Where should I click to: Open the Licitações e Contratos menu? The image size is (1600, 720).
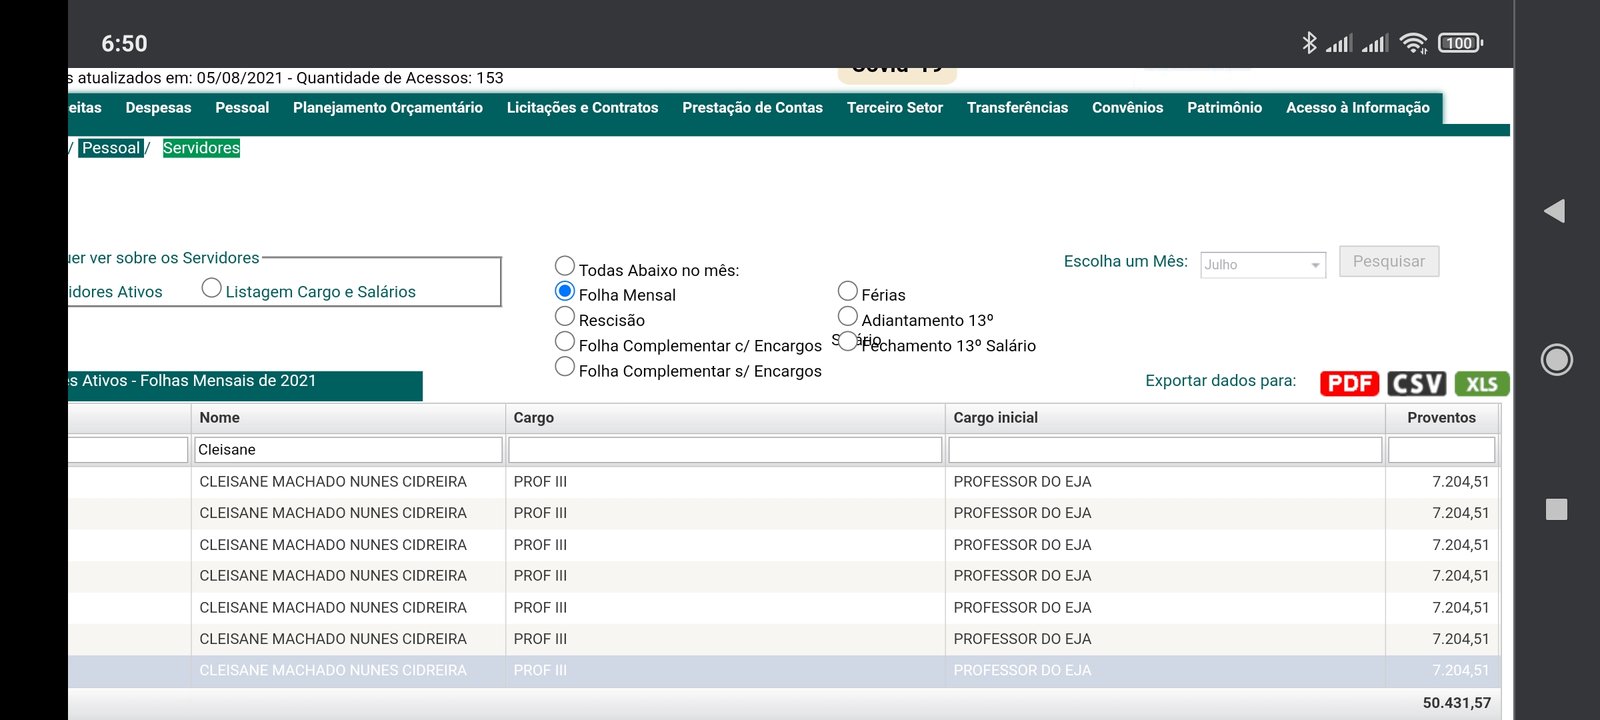582,108
